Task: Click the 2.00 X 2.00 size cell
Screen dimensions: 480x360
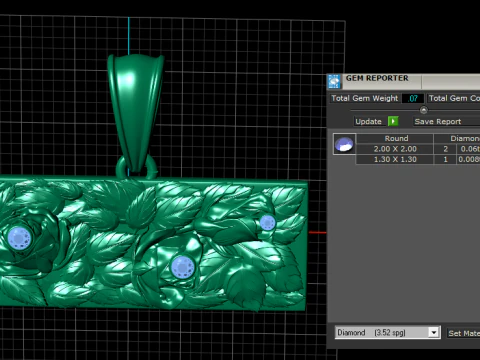Action: (x=395, y=149)
